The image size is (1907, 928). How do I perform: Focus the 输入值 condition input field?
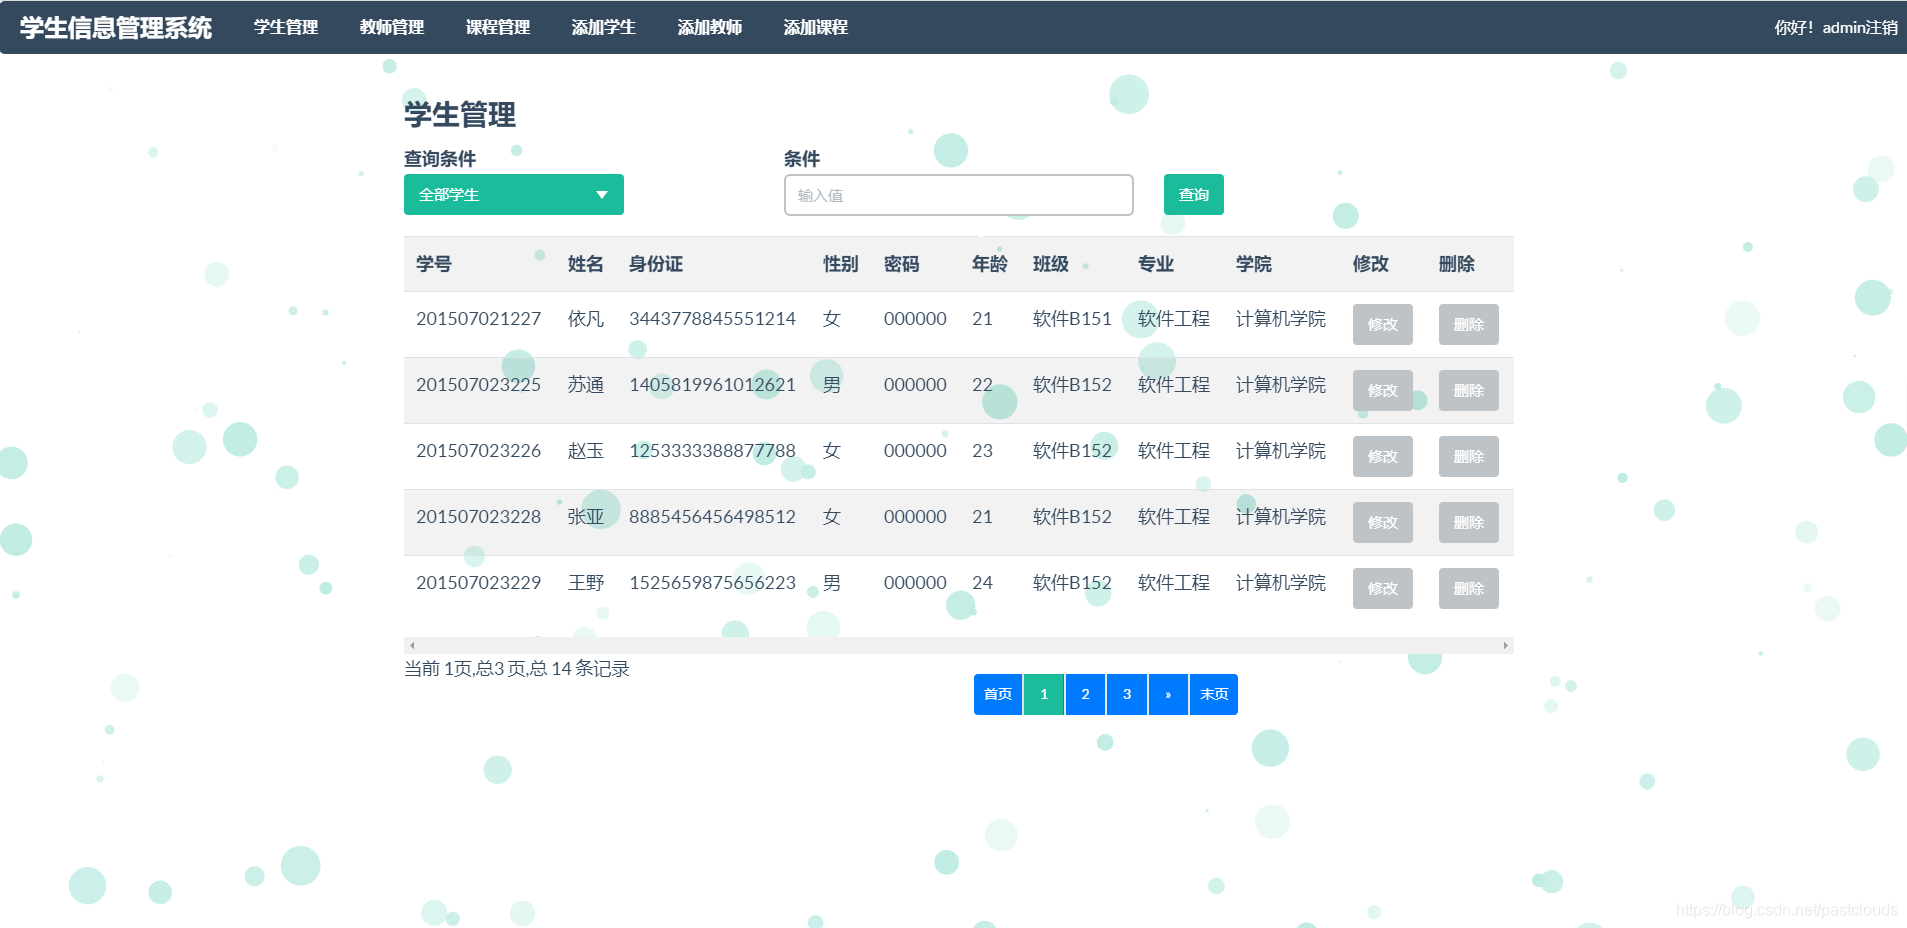pyautogui.click(x=959, y=195)
